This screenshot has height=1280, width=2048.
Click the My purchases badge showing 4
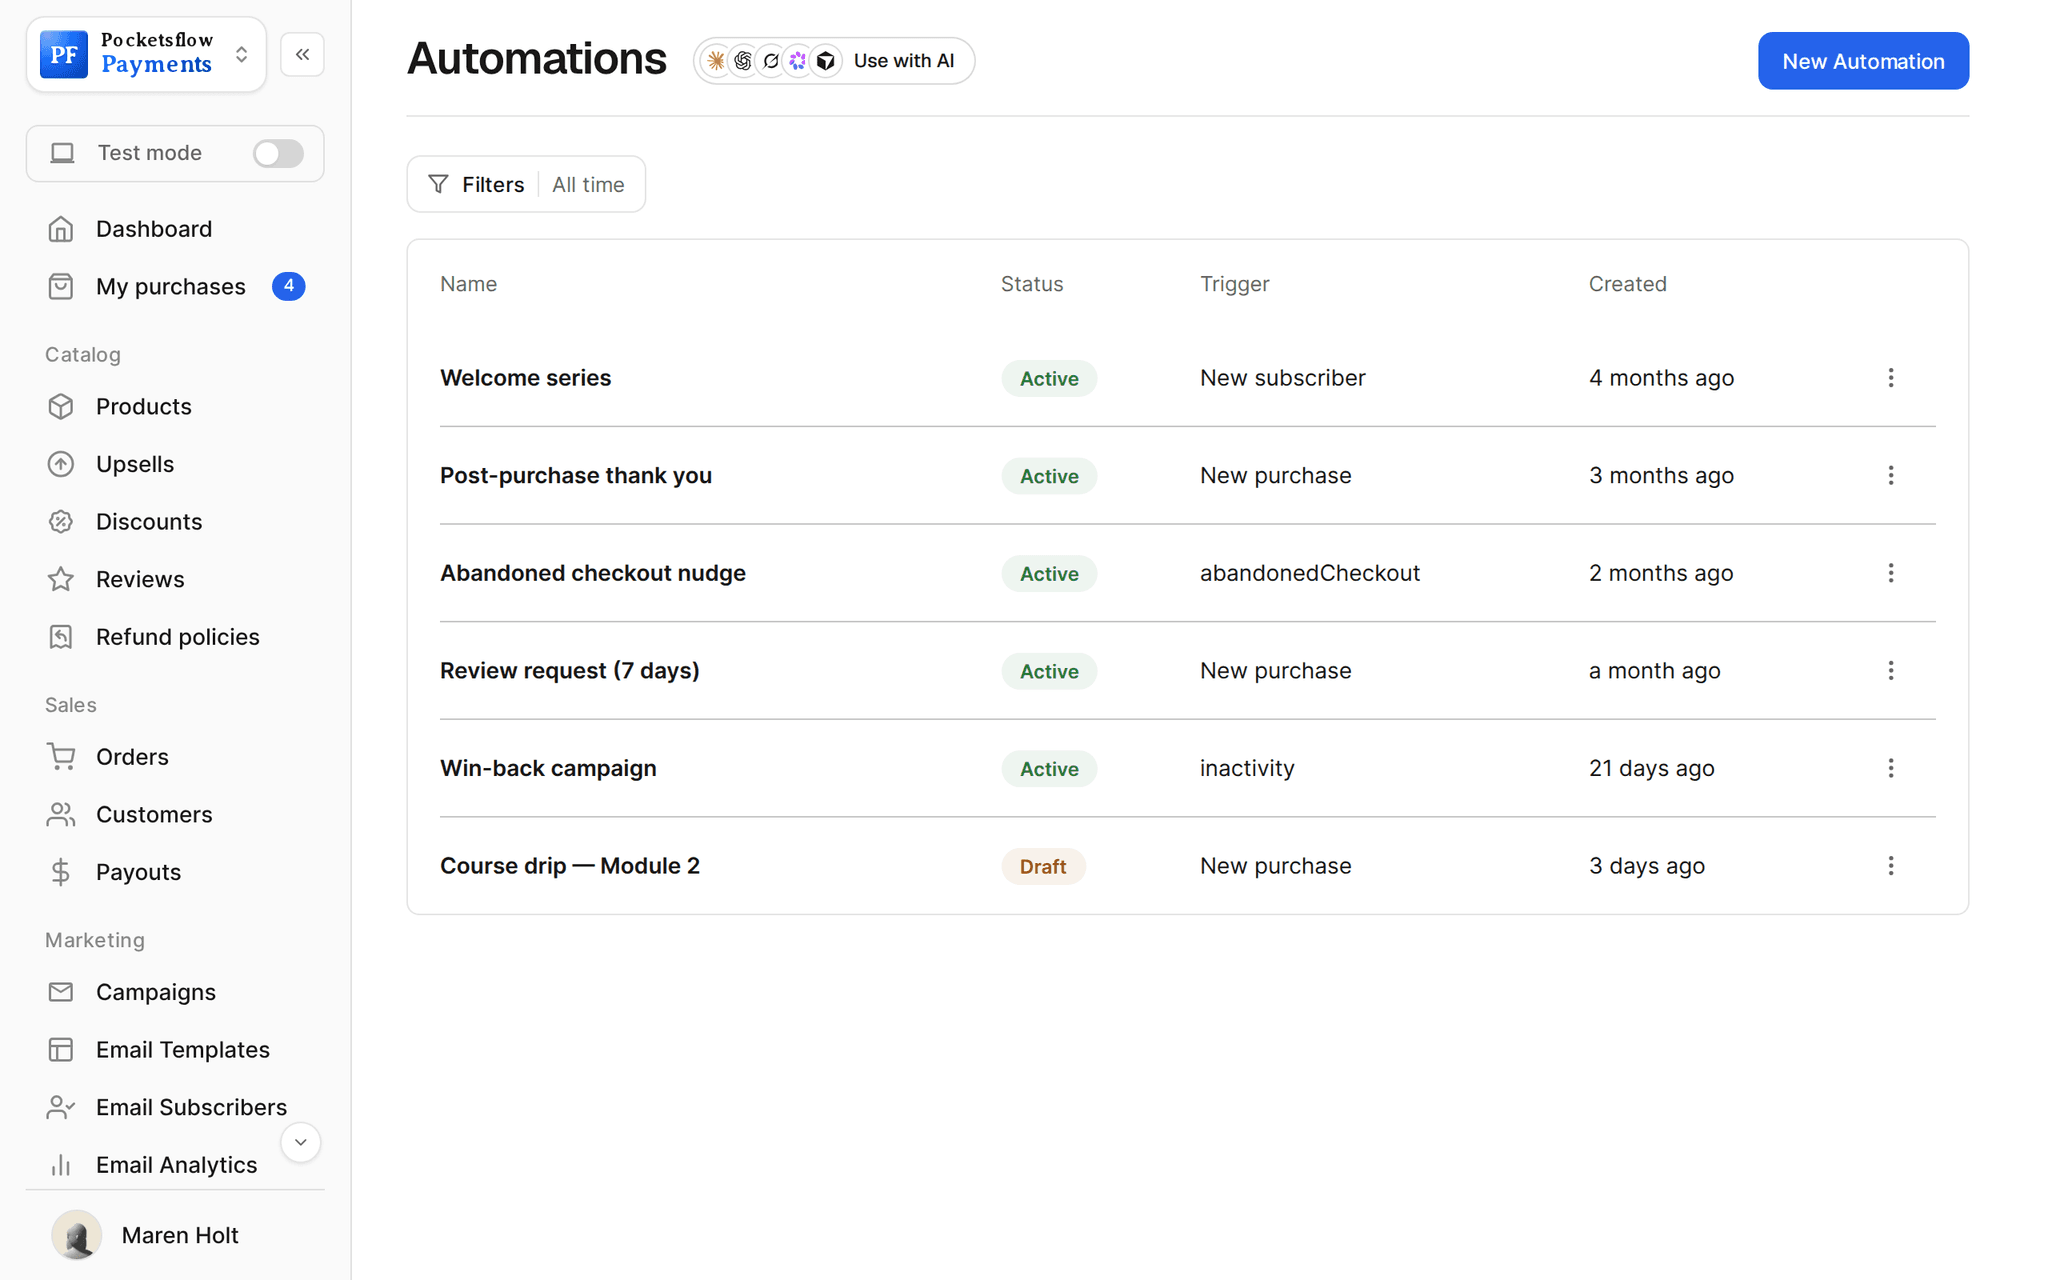[x=288, y=286]
